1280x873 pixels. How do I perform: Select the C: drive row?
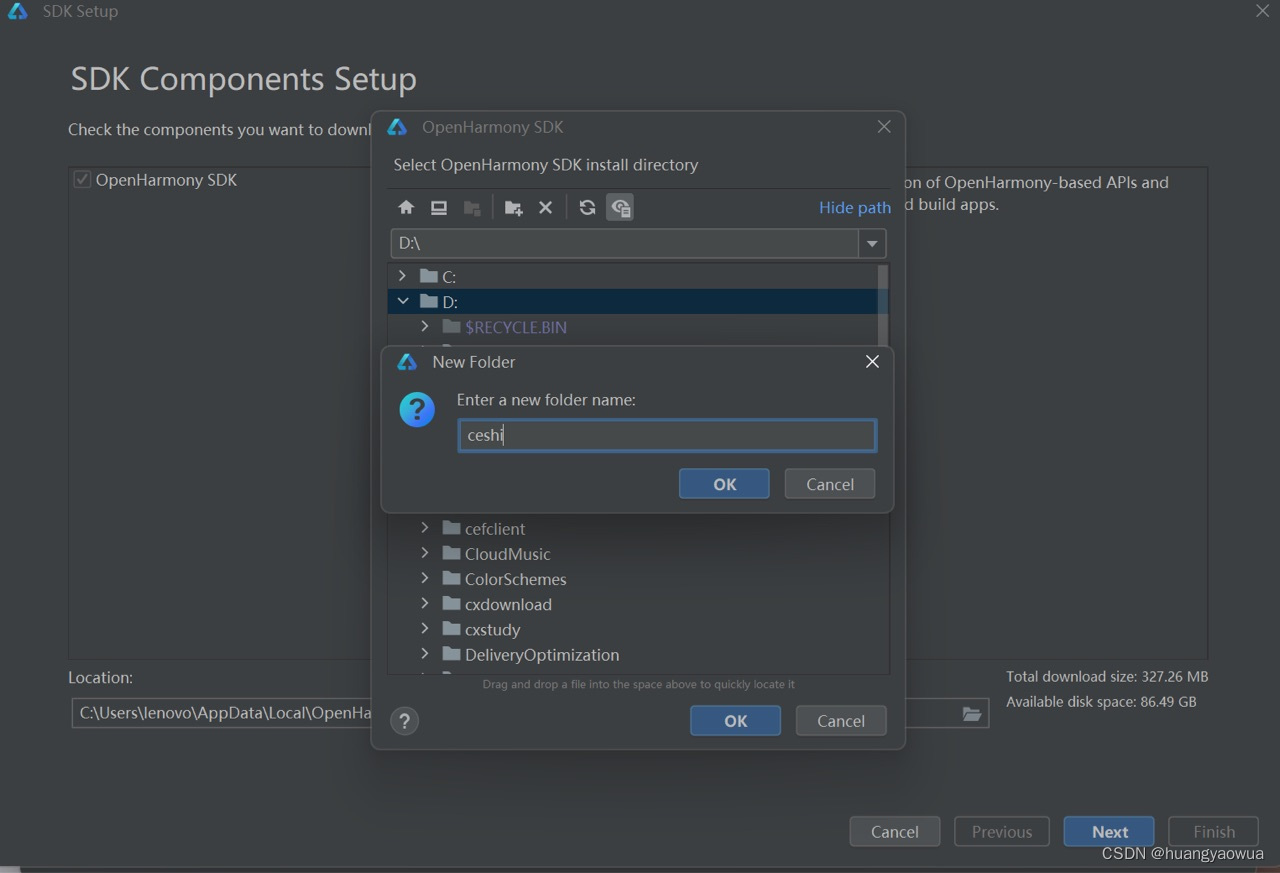[x=632, y=276]
